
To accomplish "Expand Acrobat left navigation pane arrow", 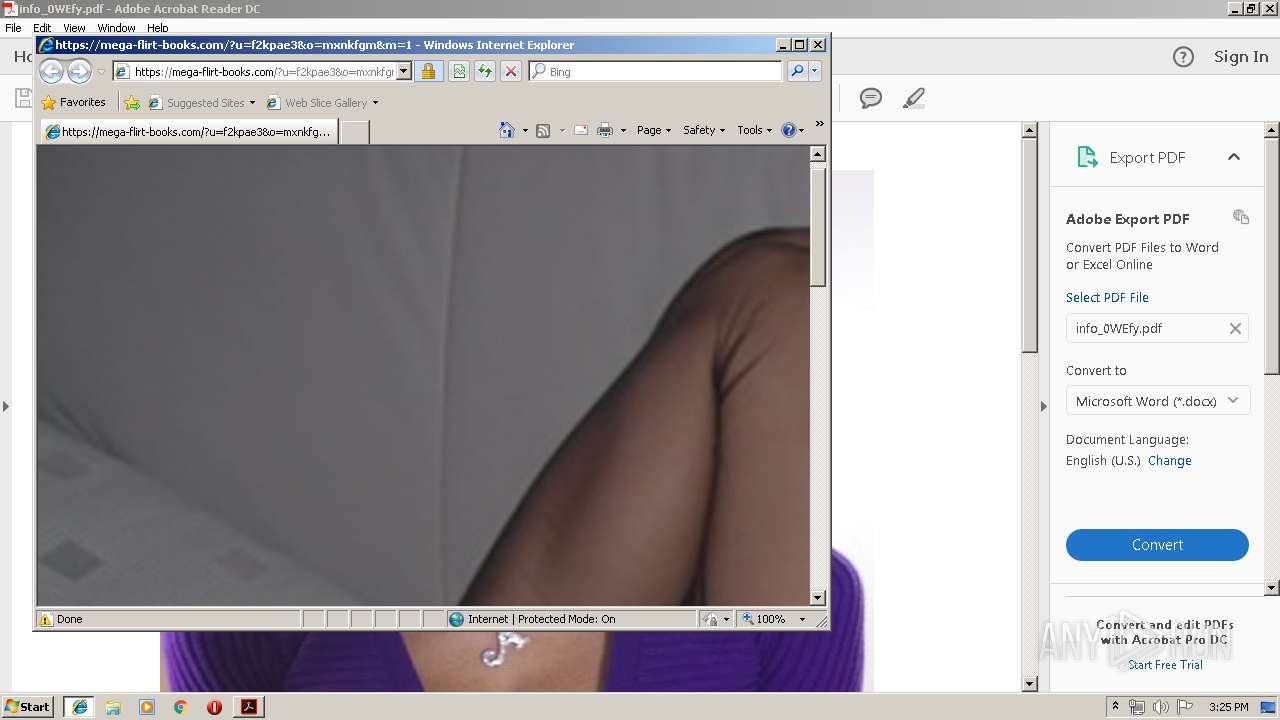I will pyautogui.click(x=6, y=406).
